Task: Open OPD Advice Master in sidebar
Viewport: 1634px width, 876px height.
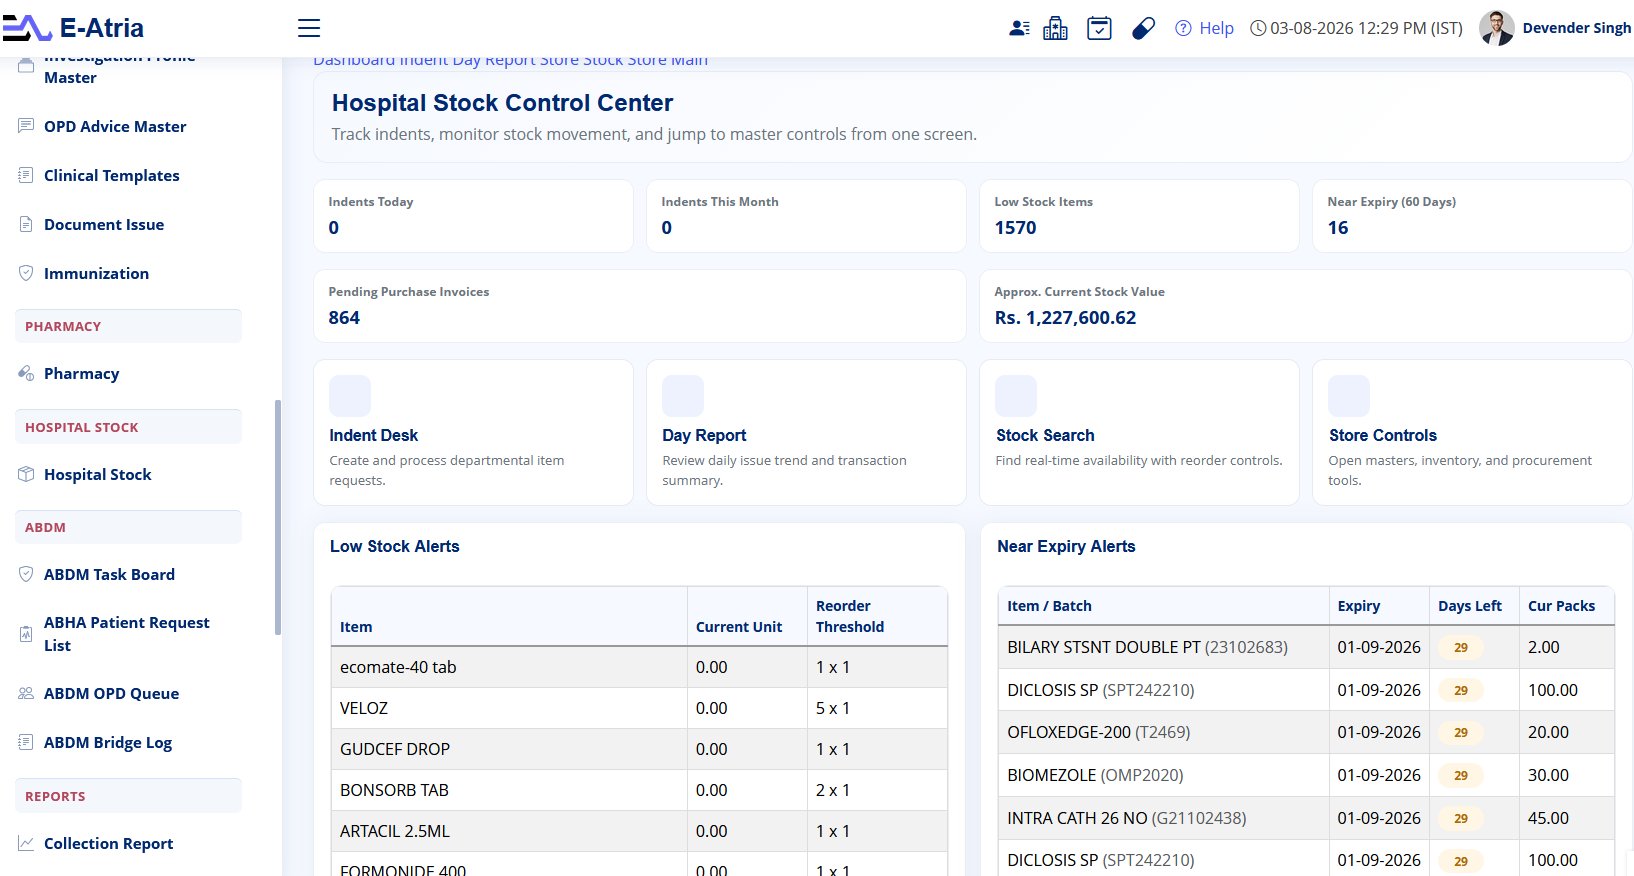Action: click(115, 126)
